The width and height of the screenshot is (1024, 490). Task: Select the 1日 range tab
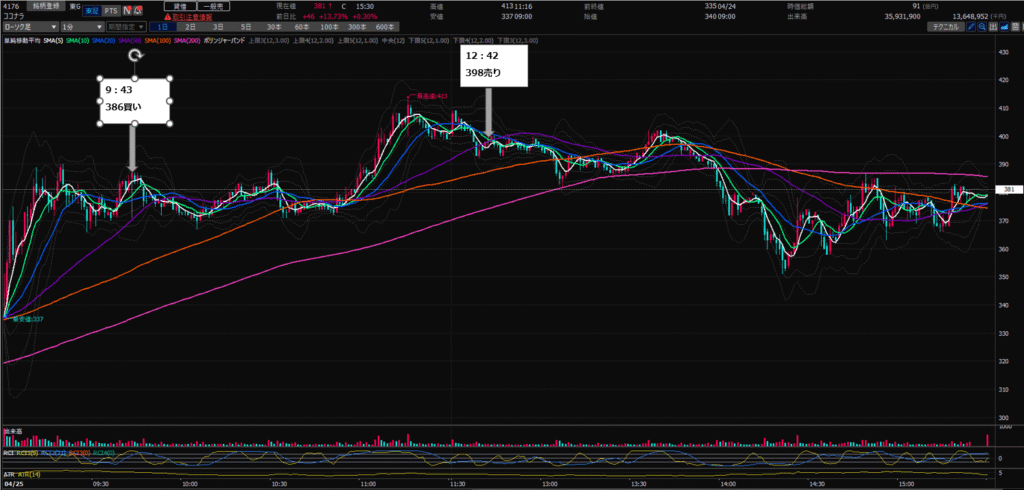coord(164,28)
